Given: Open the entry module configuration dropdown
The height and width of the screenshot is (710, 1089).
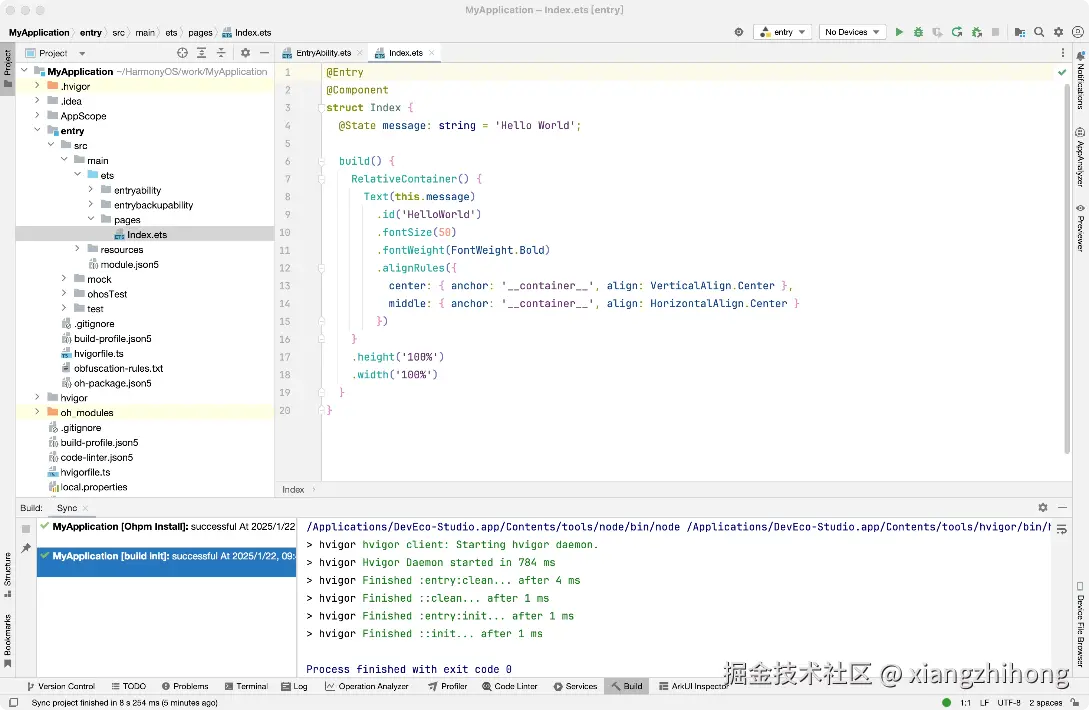Looking at the screenshot, I should [782, 32].
